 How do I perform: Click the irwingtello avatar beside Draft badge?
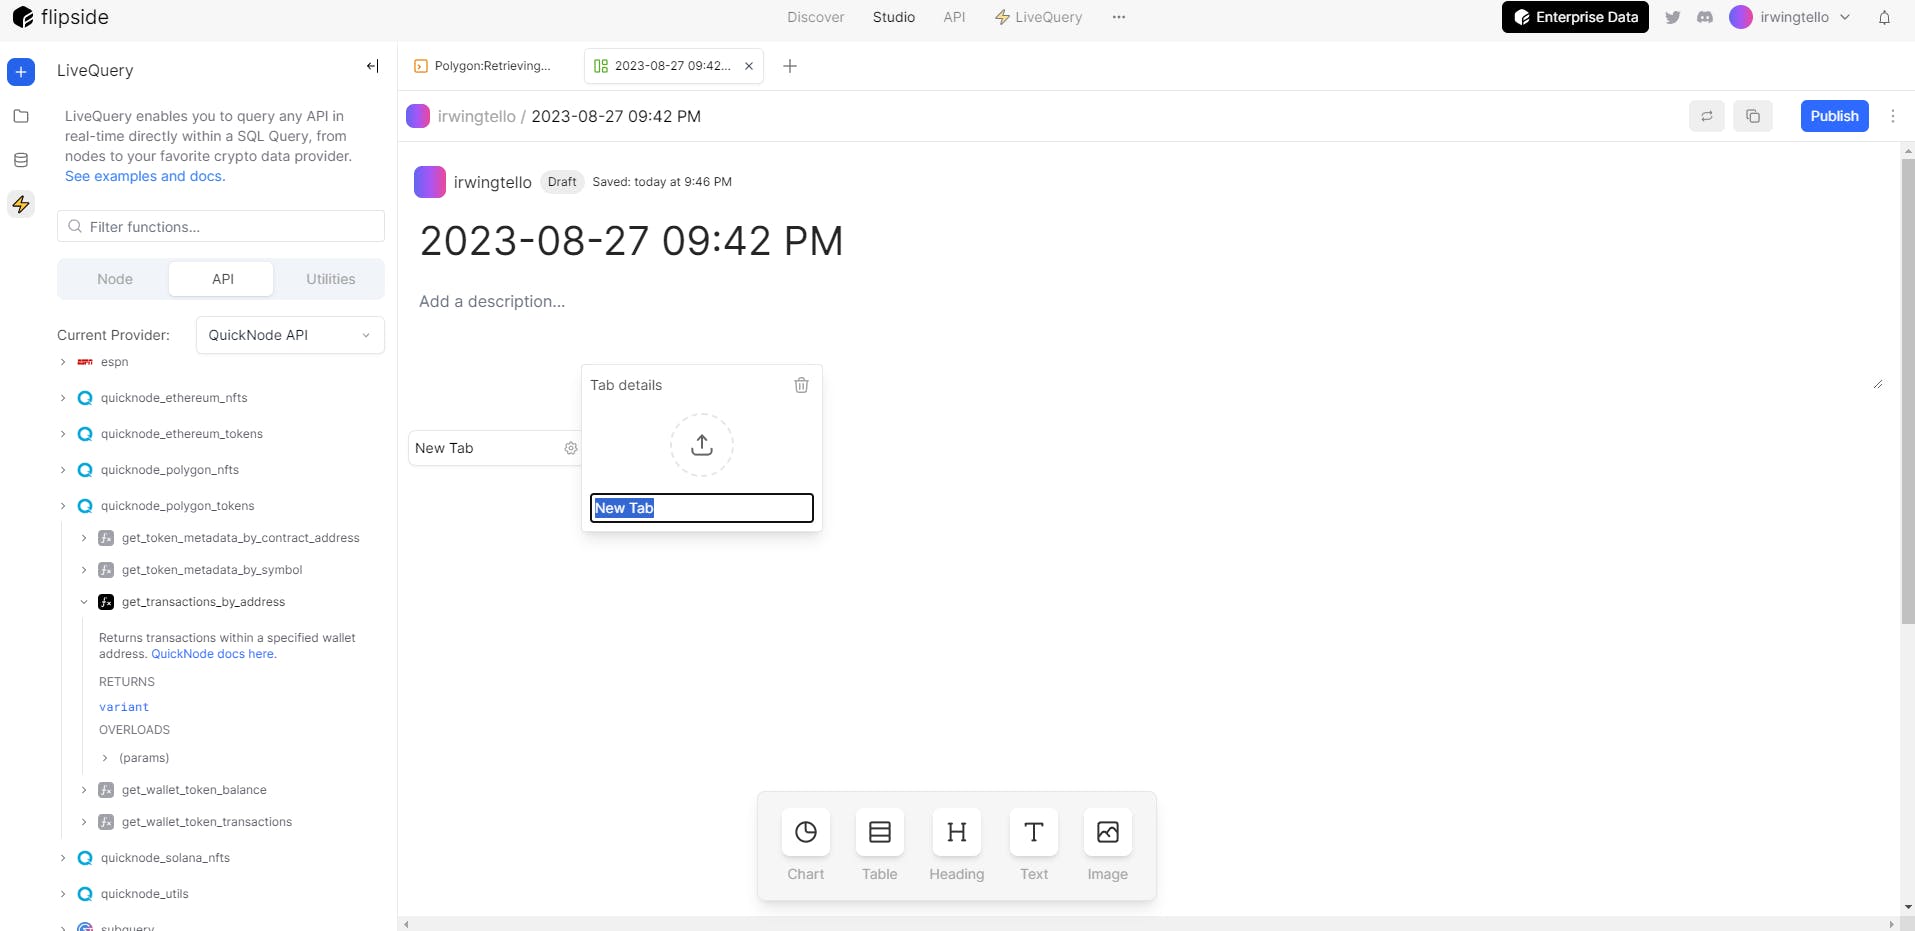point(430,182)
